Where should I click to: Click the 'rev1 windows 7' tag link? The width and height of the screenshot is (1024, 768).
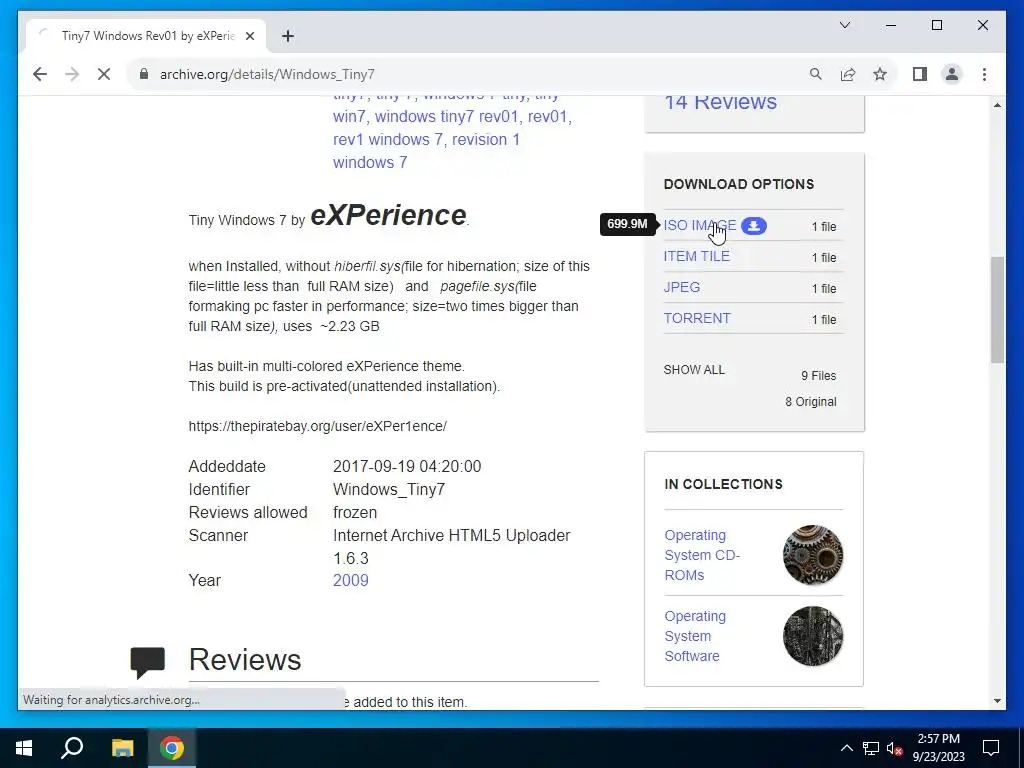(388, 140)
